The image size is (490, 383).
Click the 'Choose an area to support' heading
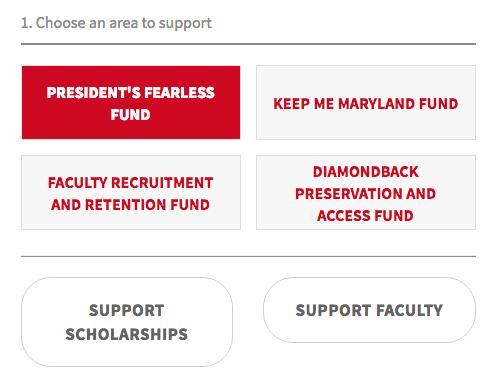116,23
